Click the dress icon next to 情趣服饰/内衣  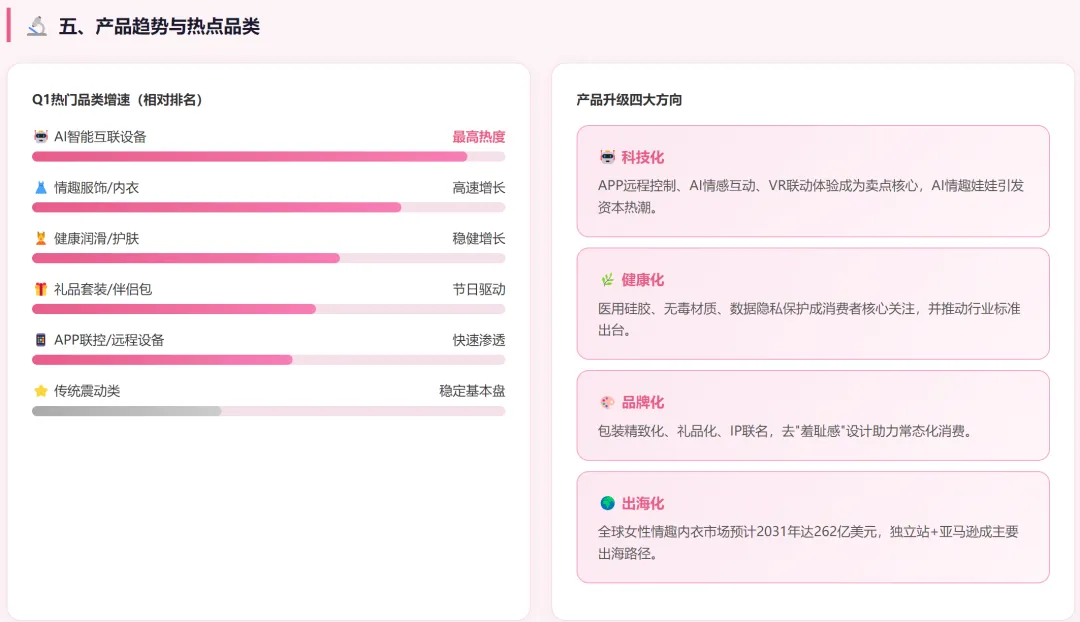pos(41,188)
